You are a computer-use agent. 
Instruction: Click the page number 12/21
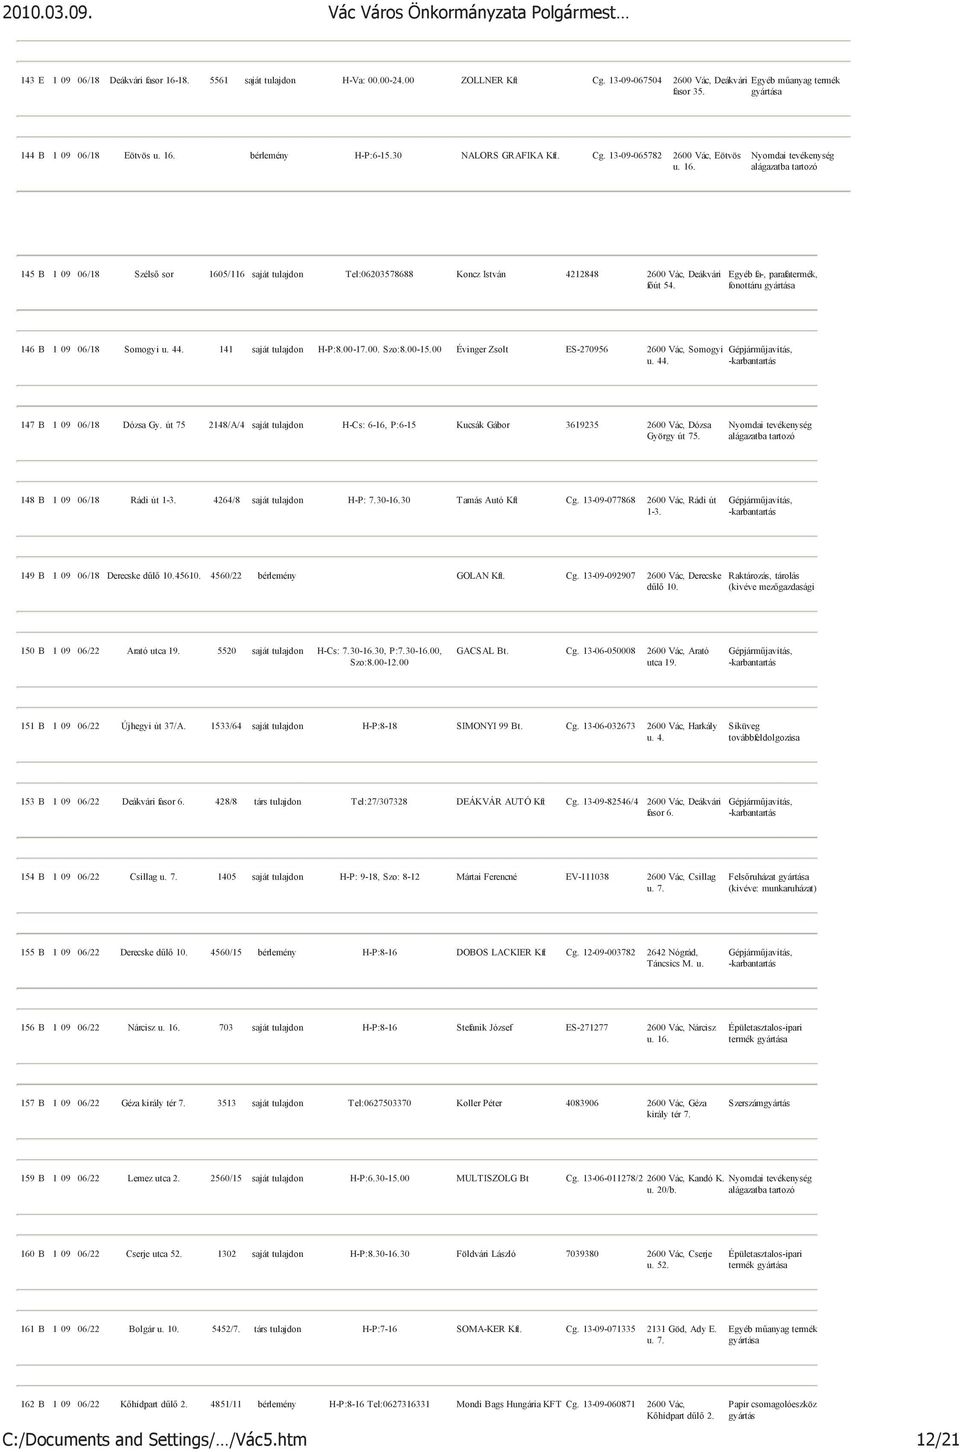coord(936,1440)
